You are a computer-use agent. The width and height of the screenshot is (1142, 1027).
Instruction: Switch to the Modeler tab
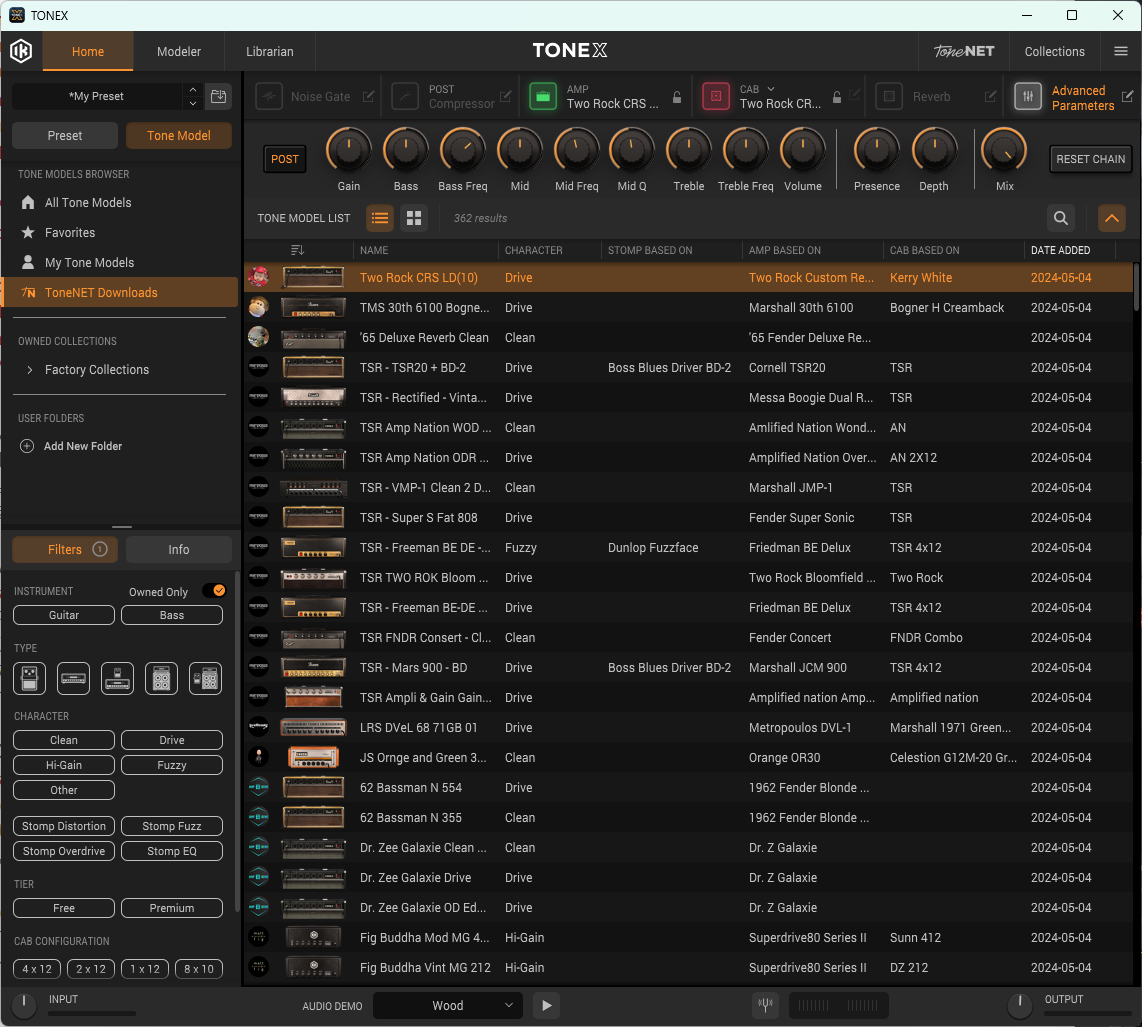pos(178,51)
